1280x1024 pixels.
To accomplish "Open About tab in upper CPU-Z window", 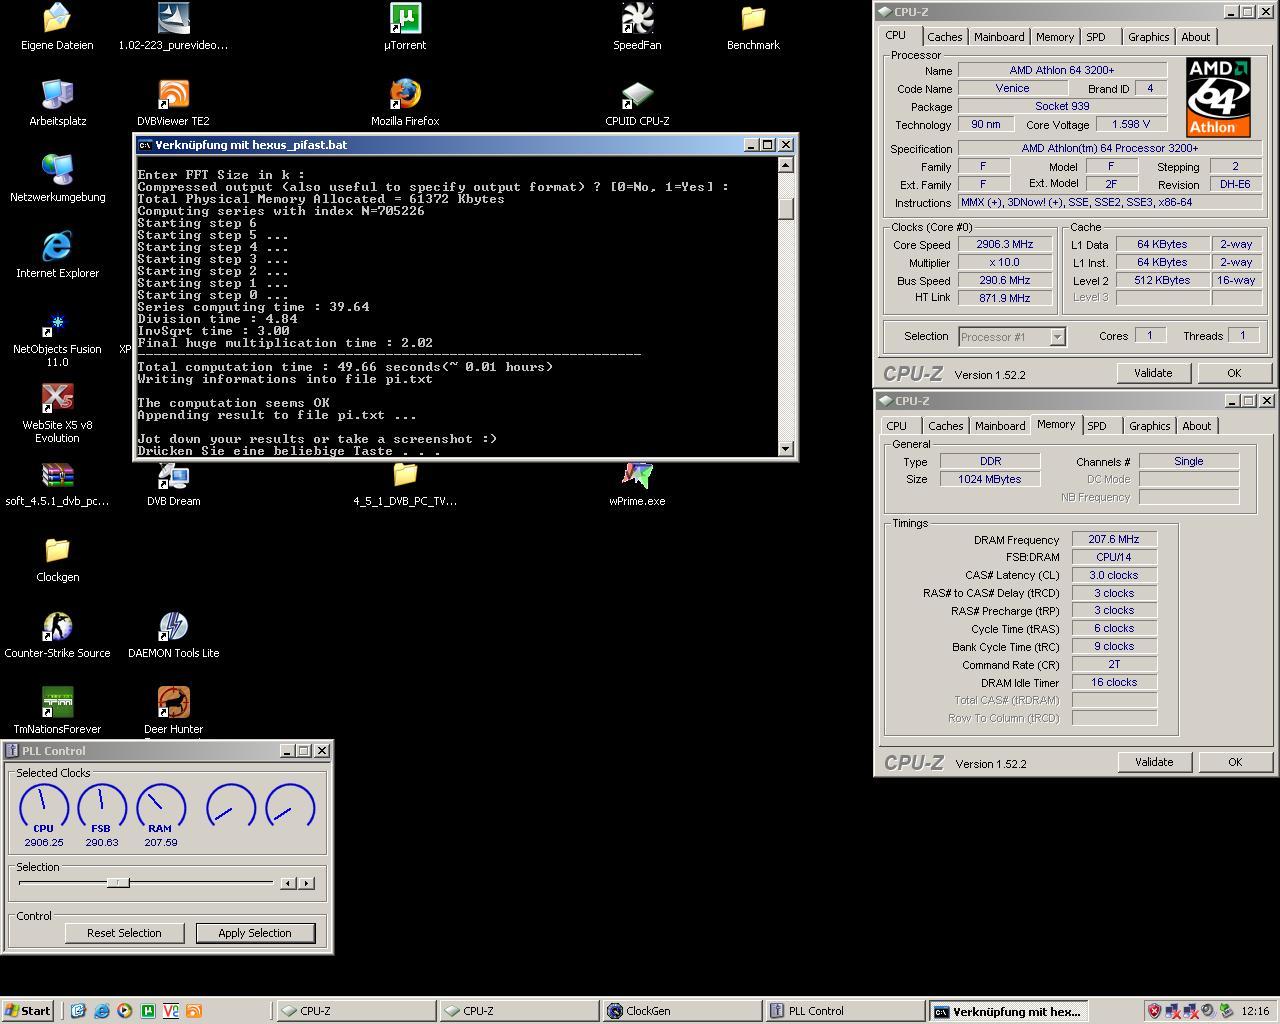I will [x=1195, y=37].
